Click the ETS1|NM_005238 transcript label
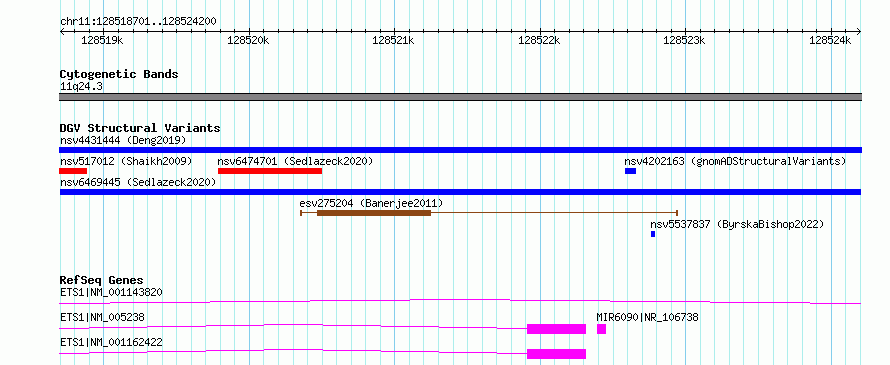The image size is (890, 365). point(102,317)
